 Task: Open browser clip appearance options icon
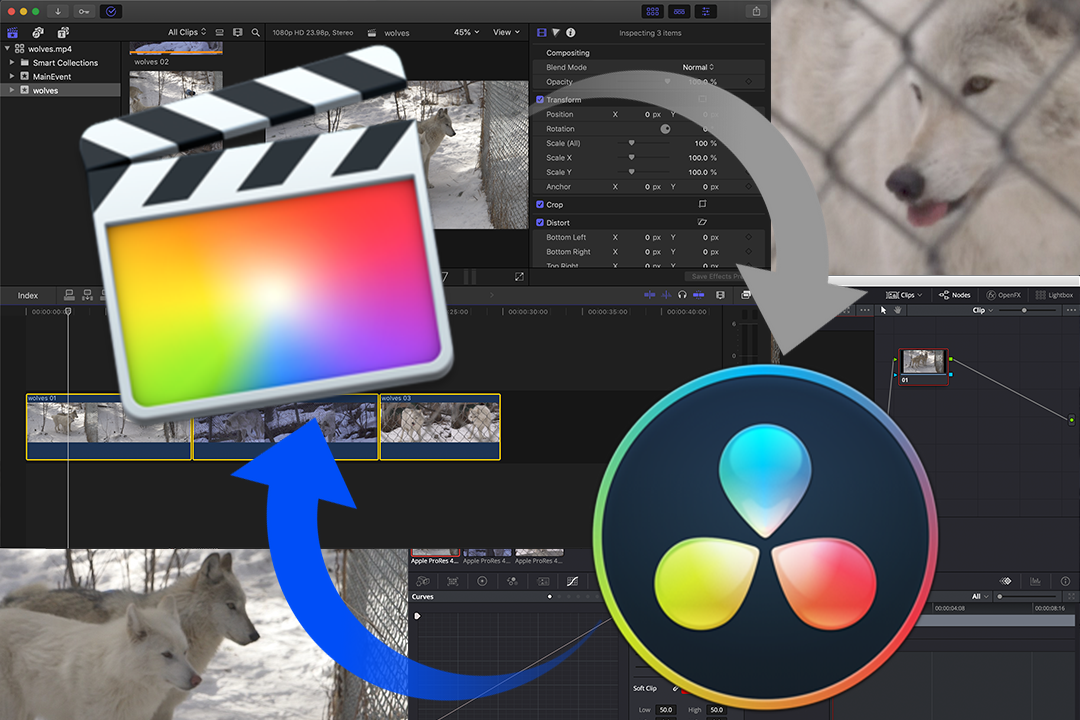point(238,32)
